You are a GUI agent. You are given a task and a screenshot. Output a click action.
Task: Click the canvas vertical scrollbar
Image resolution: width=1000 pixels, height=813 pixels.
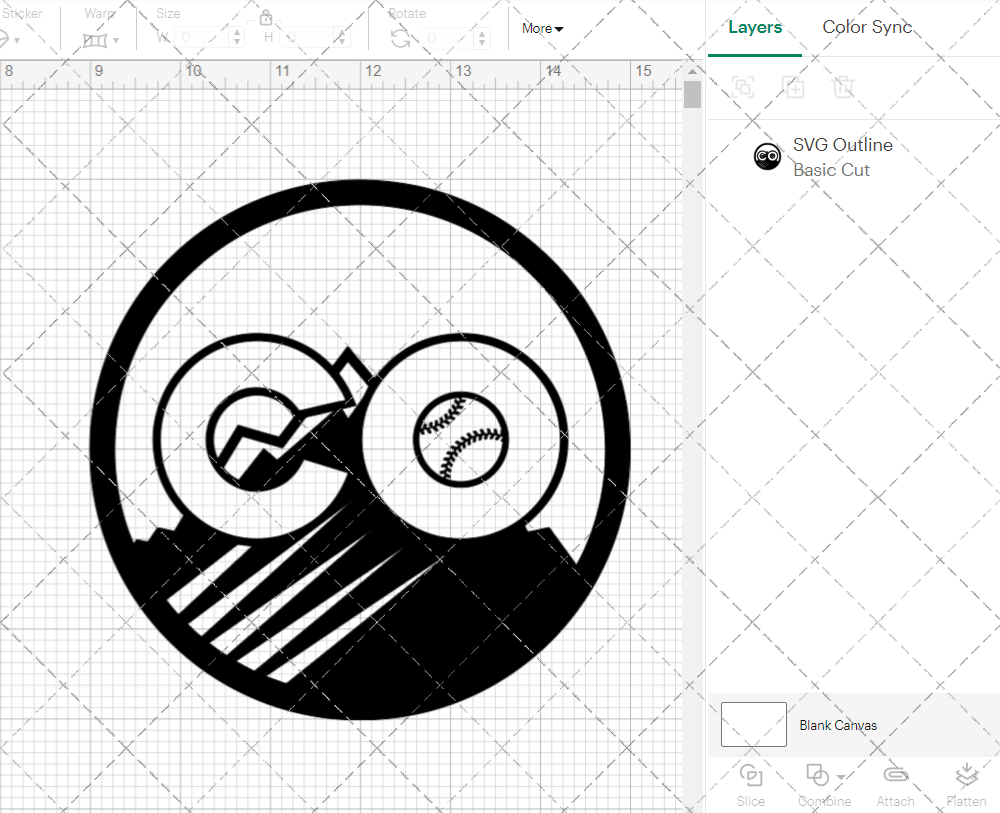(x=692, y=96)
